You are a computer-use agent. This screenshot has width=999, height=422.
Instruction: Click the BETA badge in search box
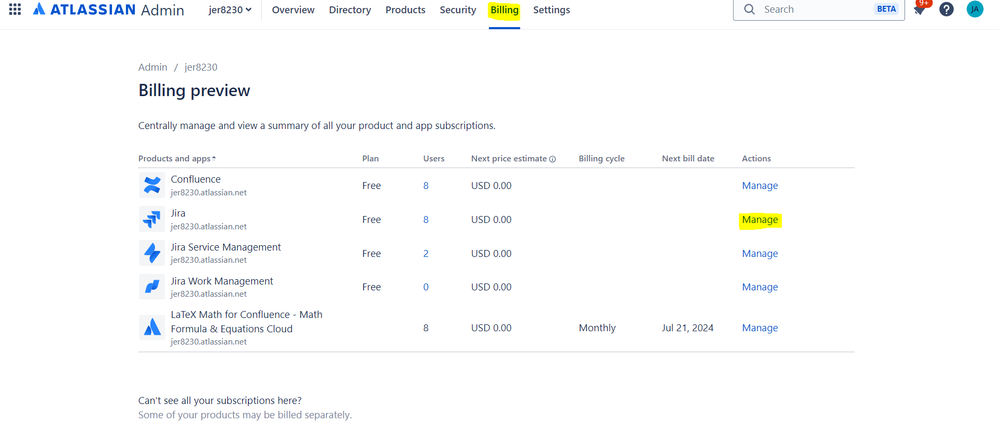click(x=886, y=10)
